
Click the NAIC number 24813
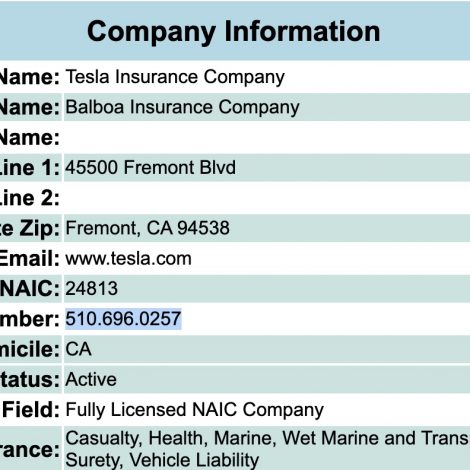tap(91, 288)
